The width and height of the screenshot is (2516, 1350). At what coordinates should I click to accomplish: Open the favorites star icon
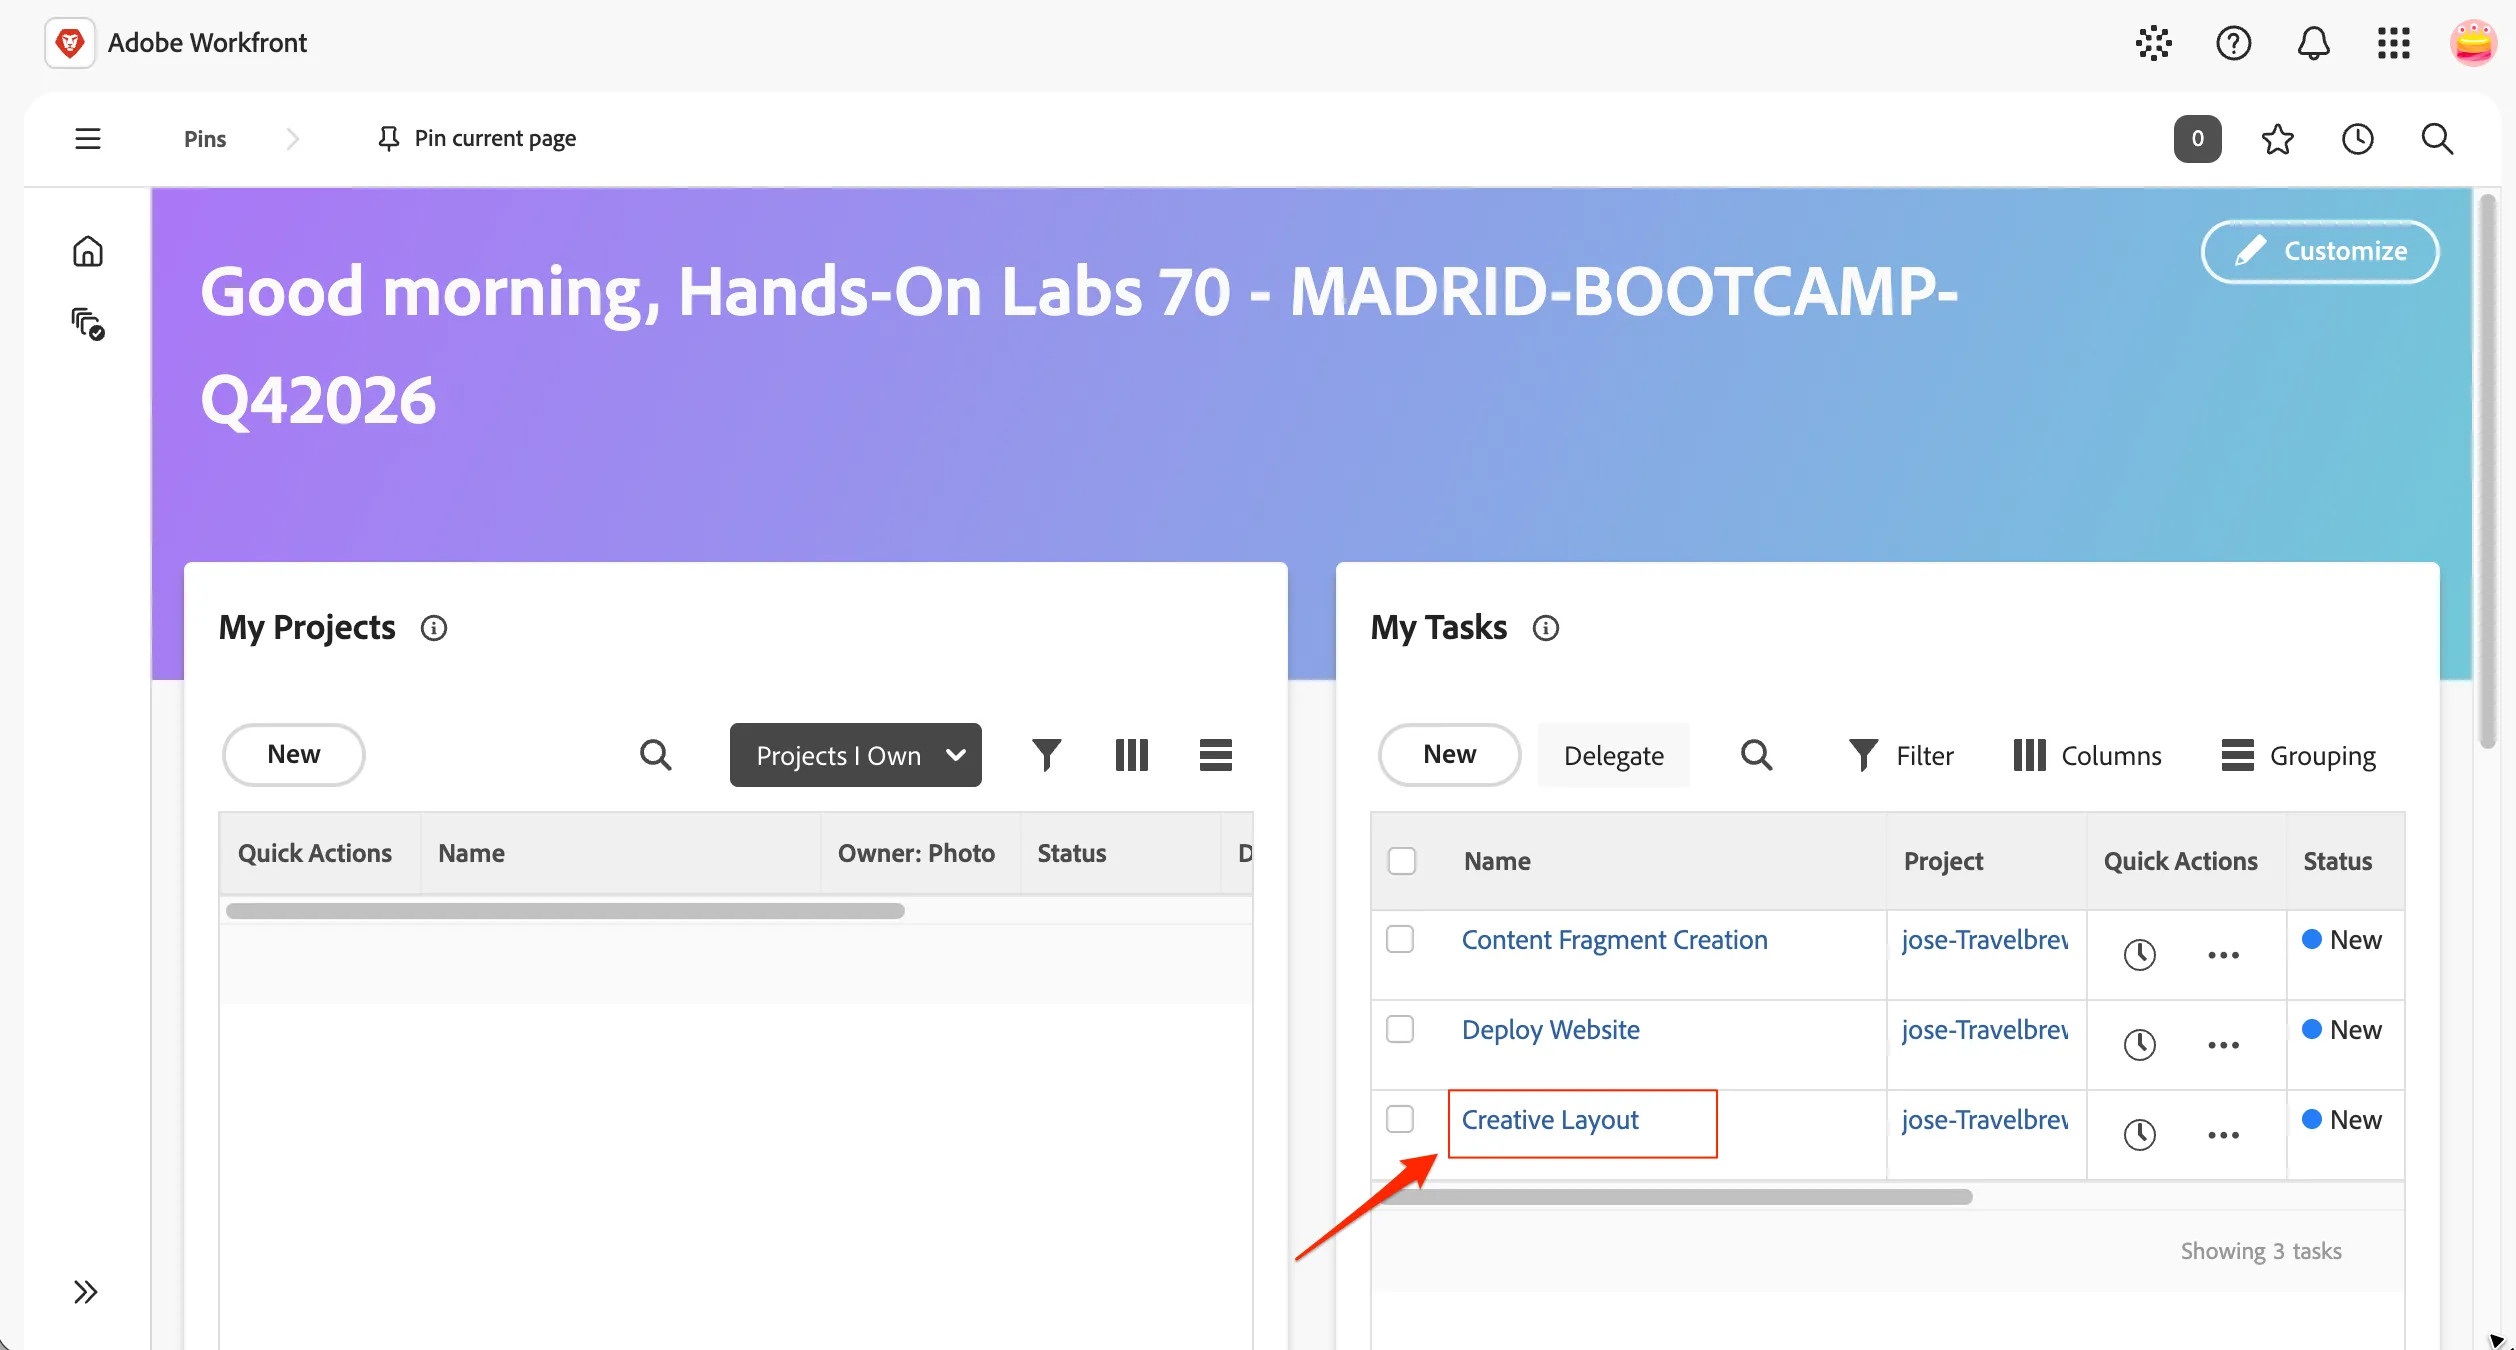(x=2277, y=139)
